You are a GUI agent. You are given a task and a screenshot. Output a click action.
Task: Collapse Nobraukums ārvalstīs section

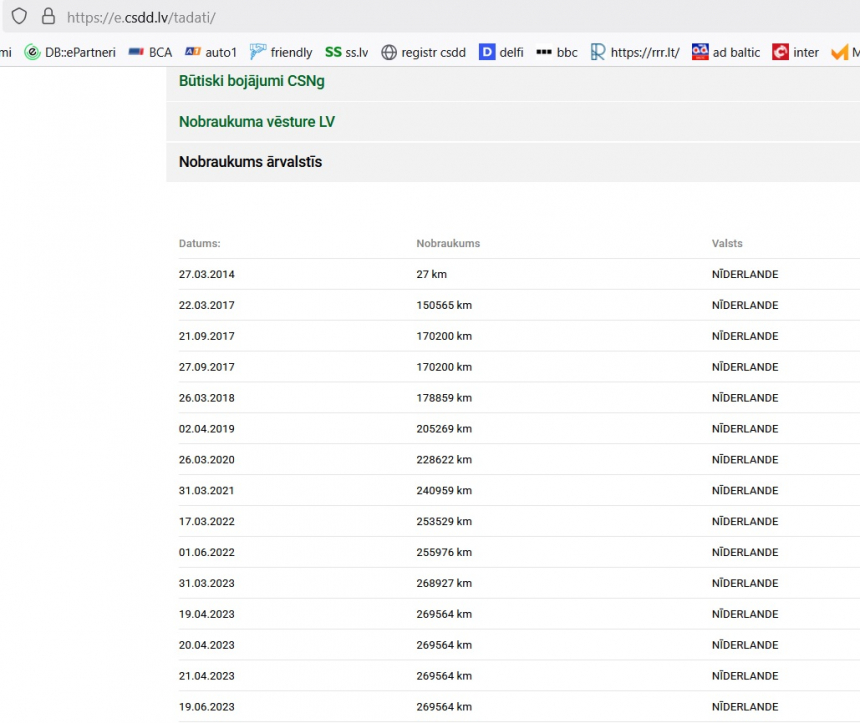(x=513, y=162)
